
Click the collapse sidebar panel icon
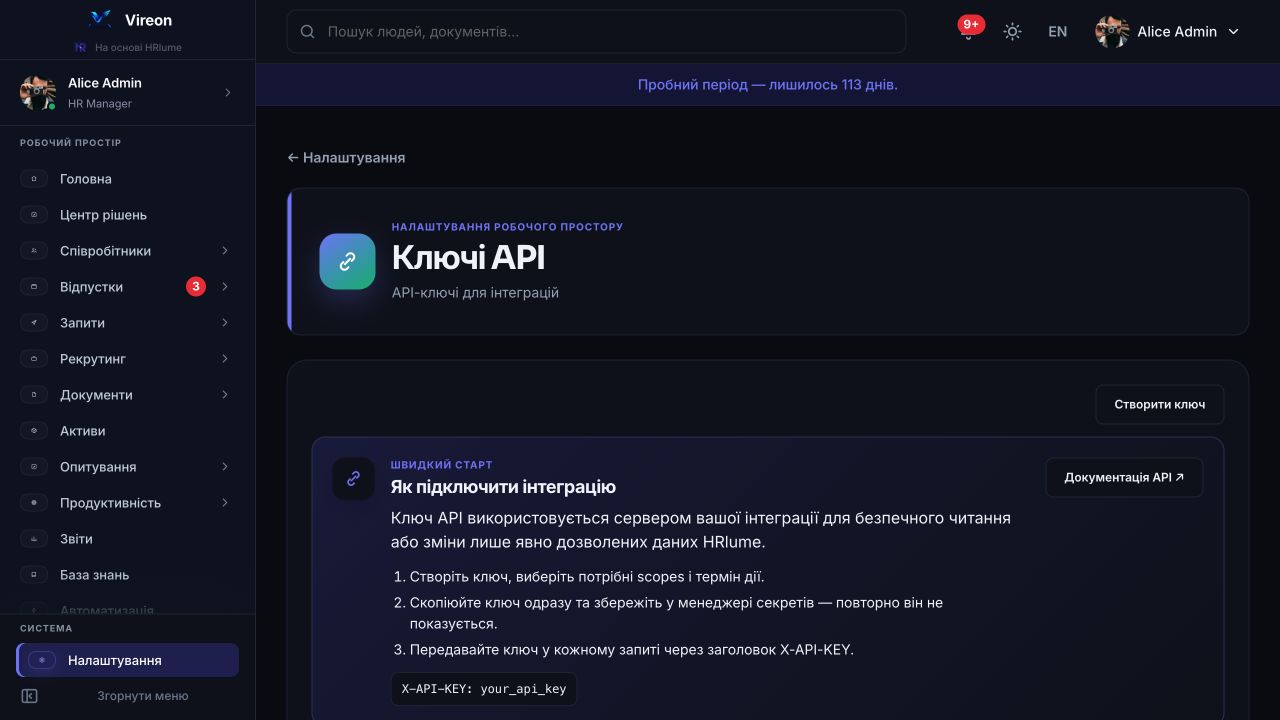[29, 696]
